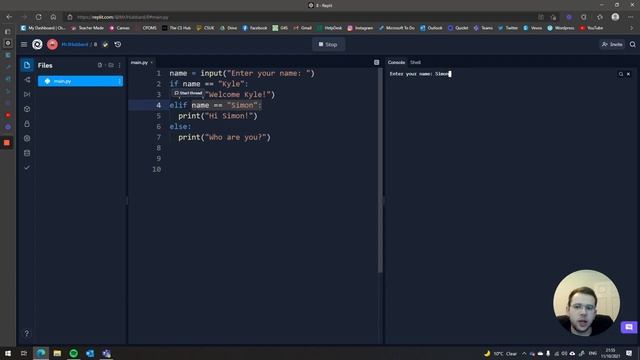Viewport: 640px width, 360px height.
Task: Open the Windows notification center
Action: click(629, 353)
